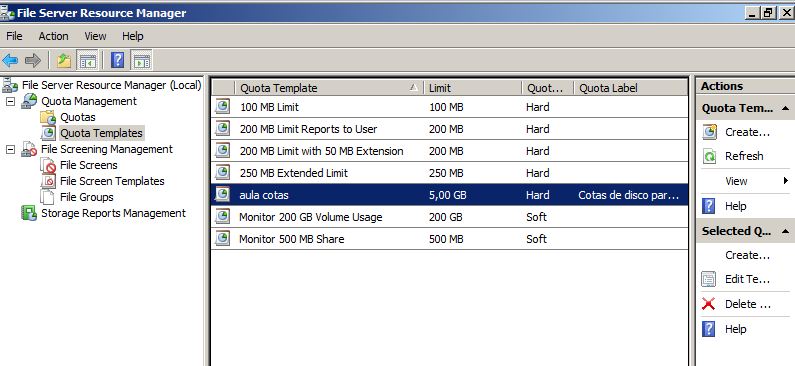
Task: Toggle sort arrow on Quota Template column
Action: coord(414,87)
